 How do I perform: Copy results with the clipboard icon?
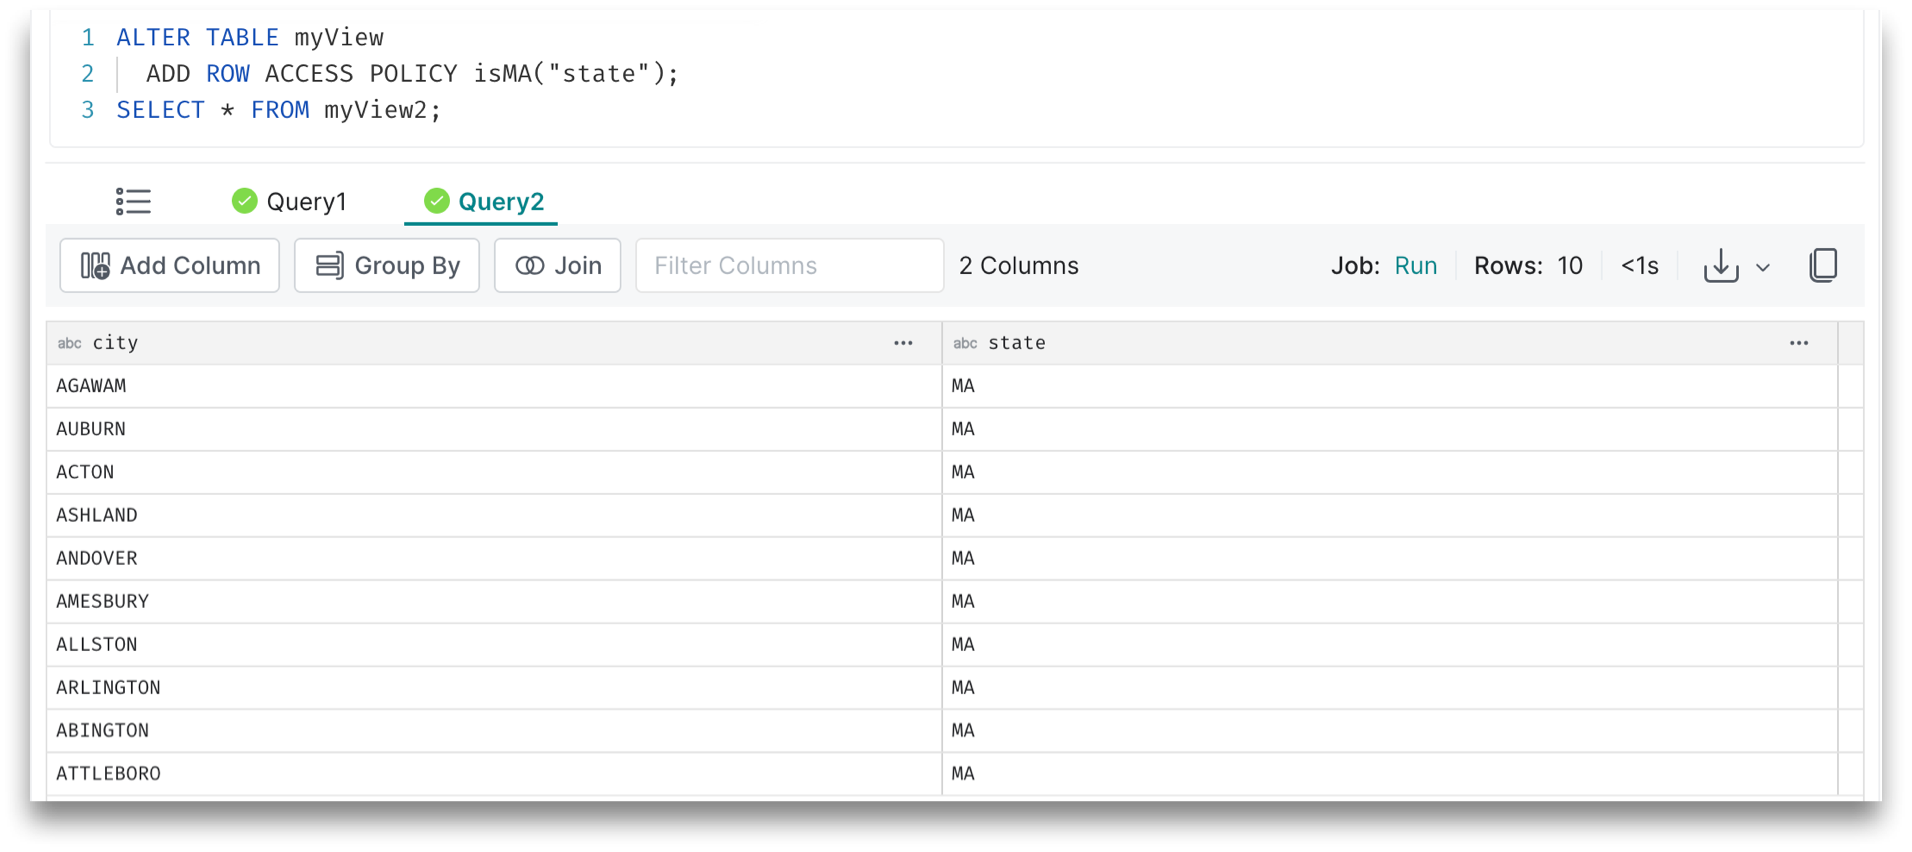tap(1823, 265)
